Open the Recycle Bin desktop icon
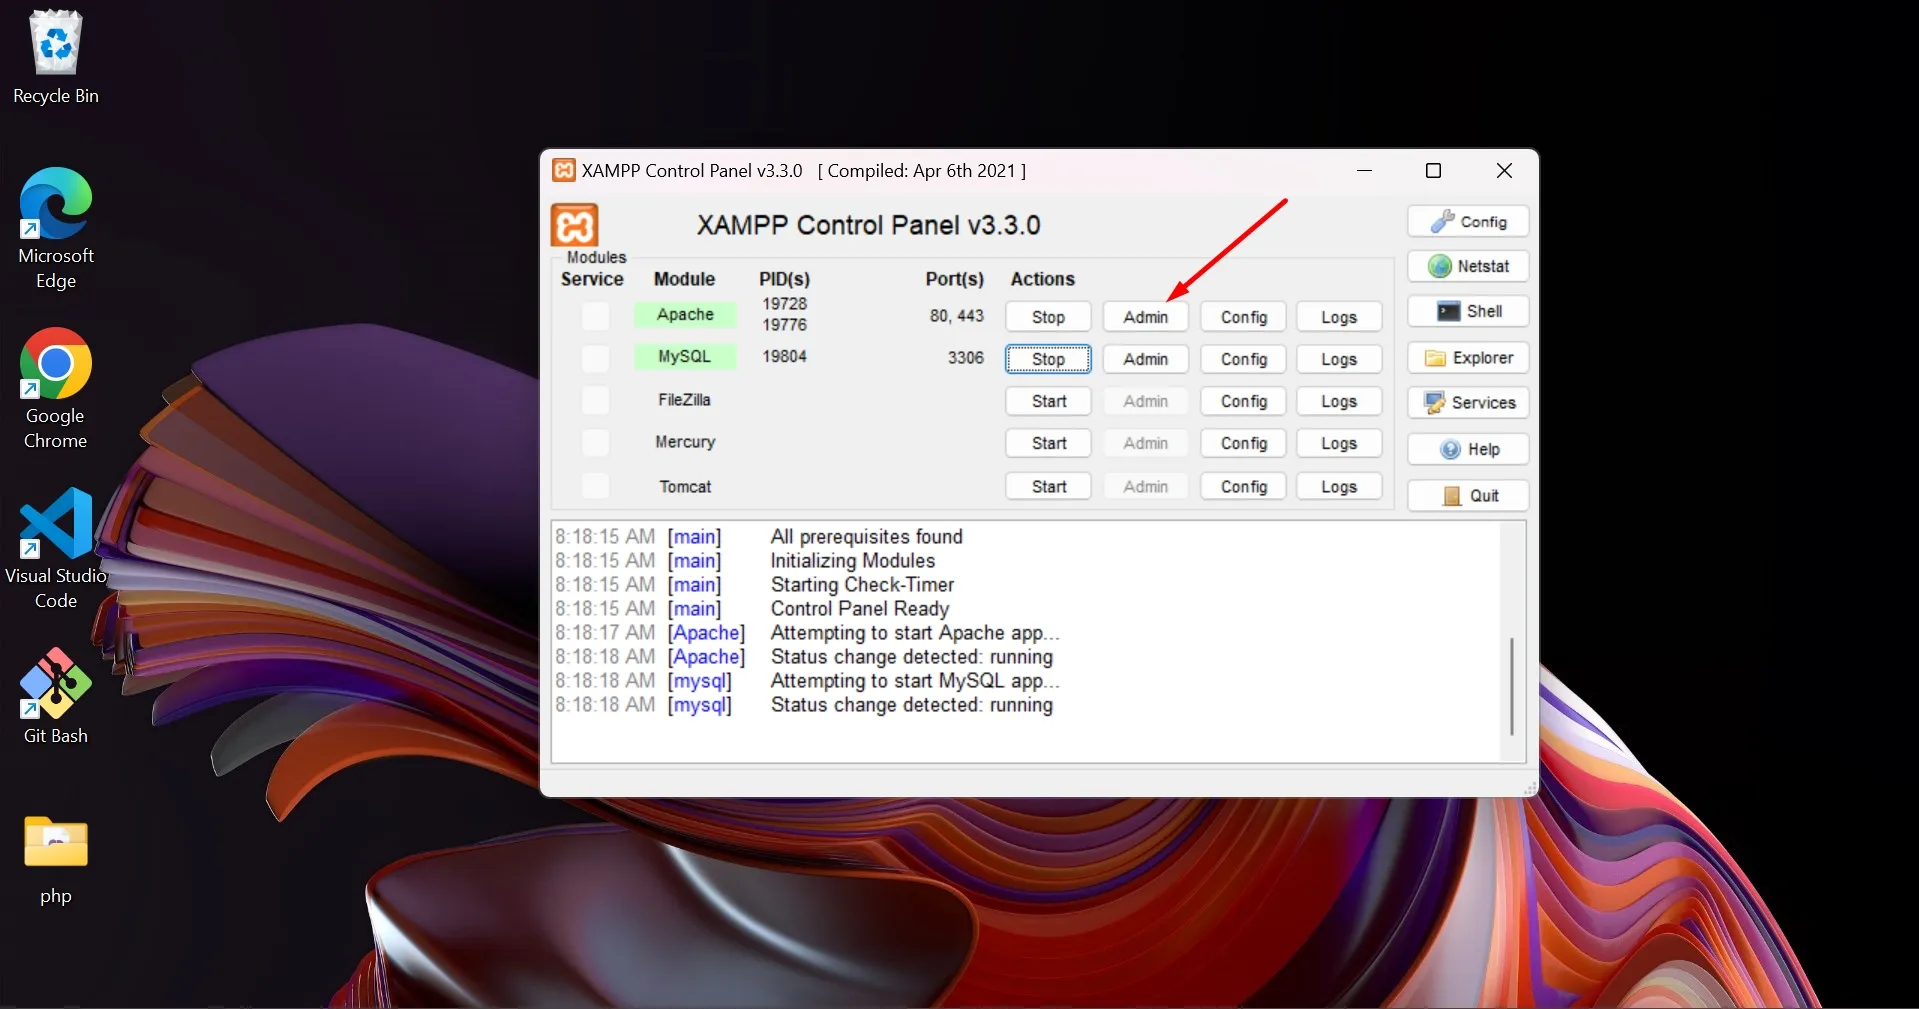 56,56
